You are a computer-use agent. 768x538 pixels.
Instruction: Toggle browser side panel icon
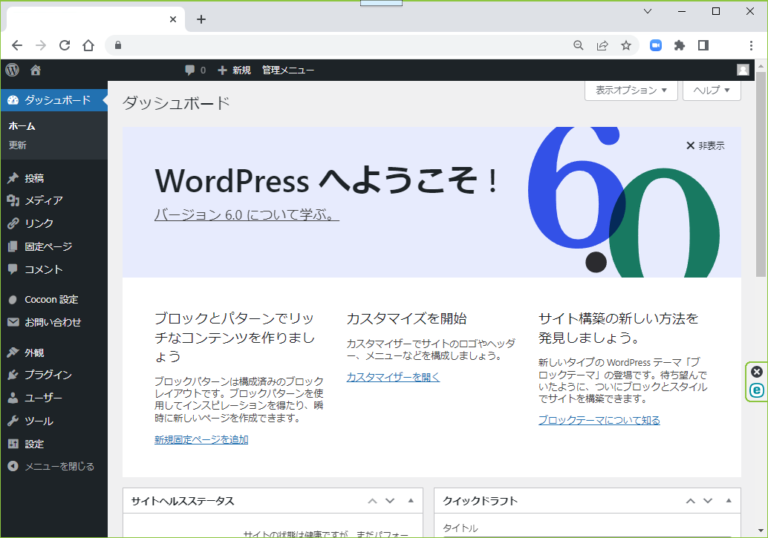tap(703, 46)
